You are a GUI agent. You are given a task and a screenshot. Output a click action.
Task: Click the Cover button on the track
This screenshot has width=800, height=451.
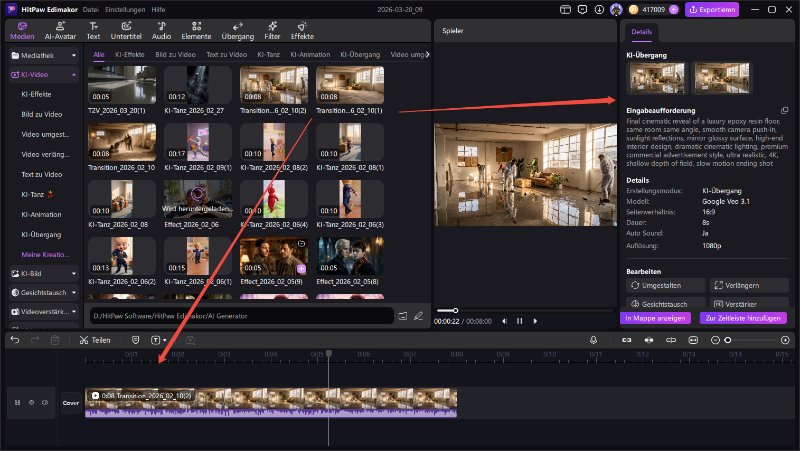tap(71, 403)
